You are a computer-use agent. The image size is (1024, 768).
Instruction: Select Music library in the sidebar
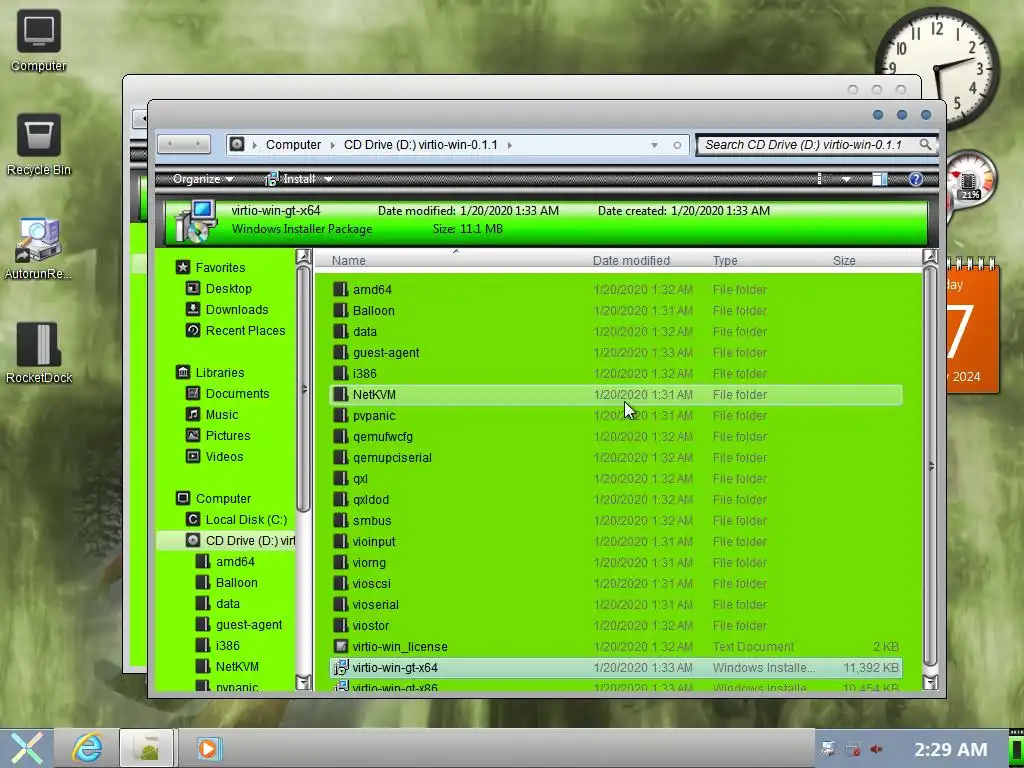(x=221, y=415)
